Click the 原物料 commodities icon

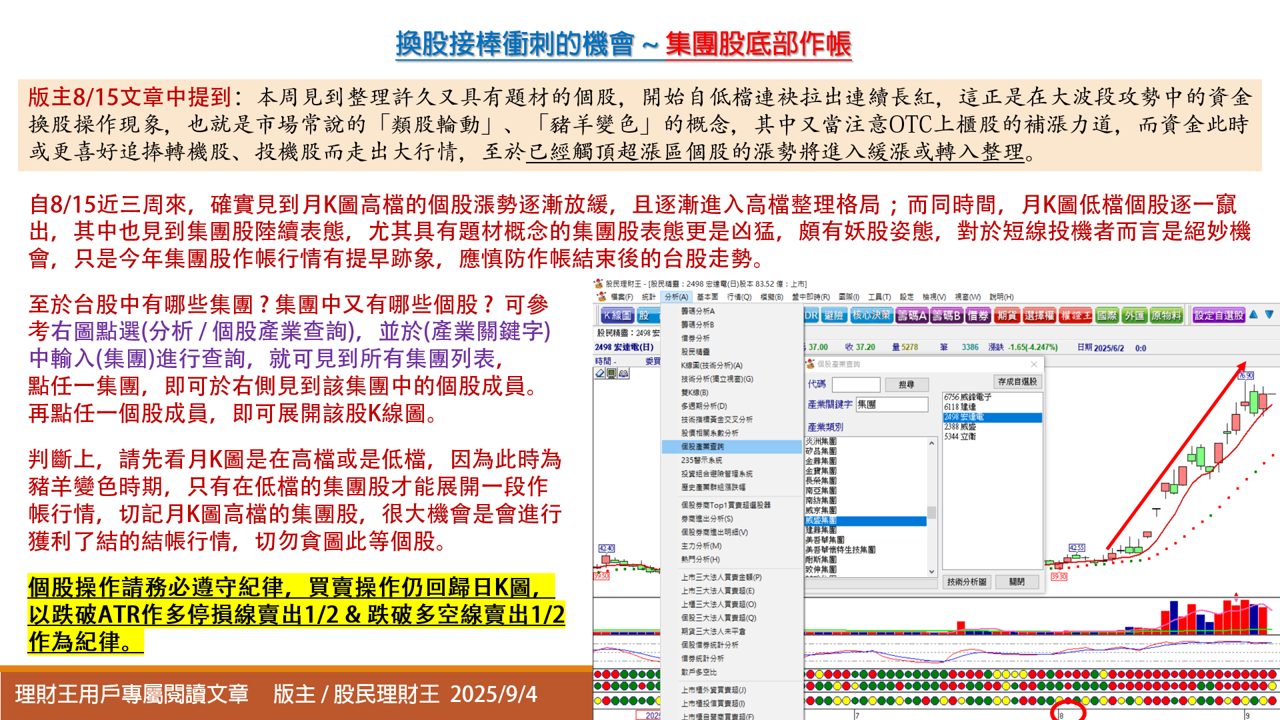pyautogui.click(x=1168, y=312)
